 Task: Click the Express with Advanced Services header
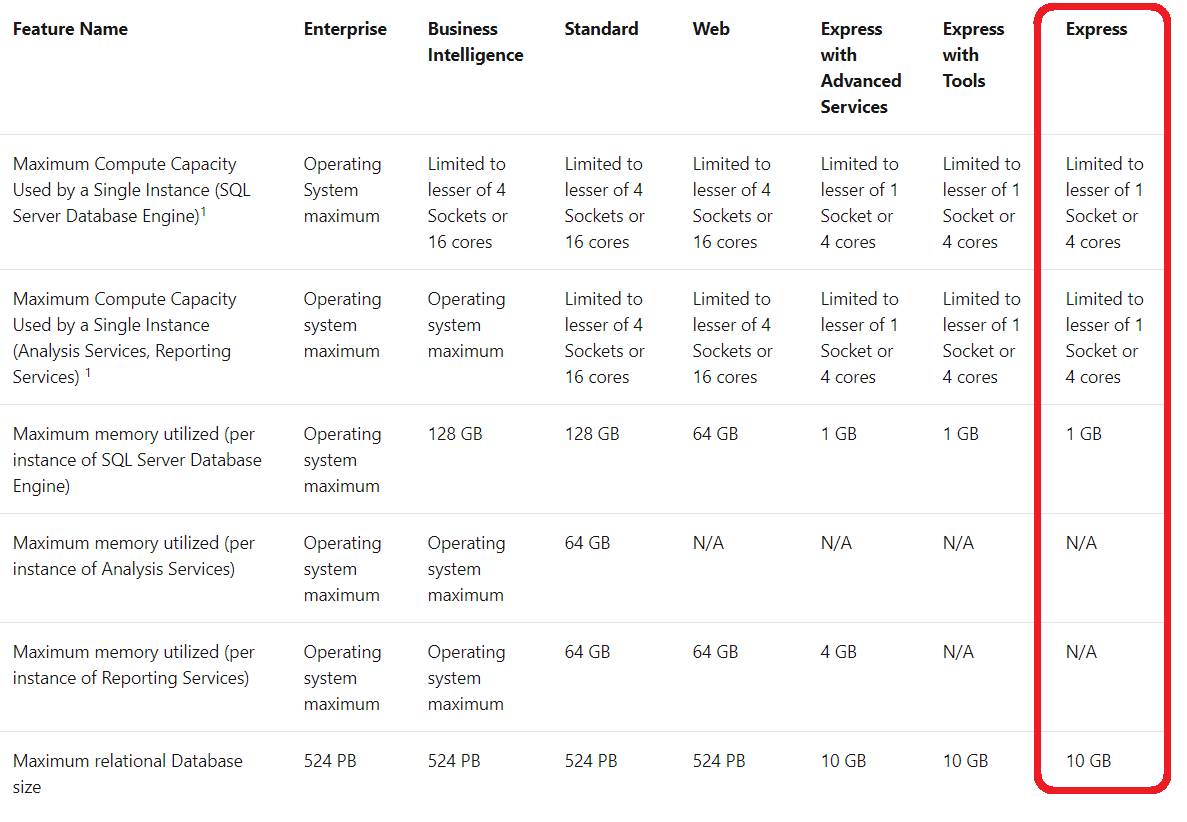(x=860, y=68)
